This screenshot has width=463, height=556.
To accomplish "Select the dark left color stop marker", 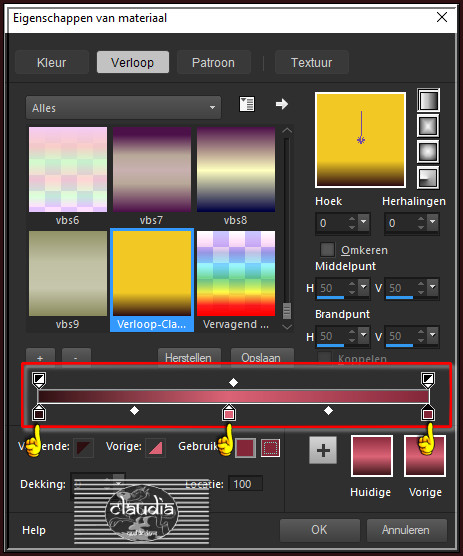I will click(x=39, y=413).
